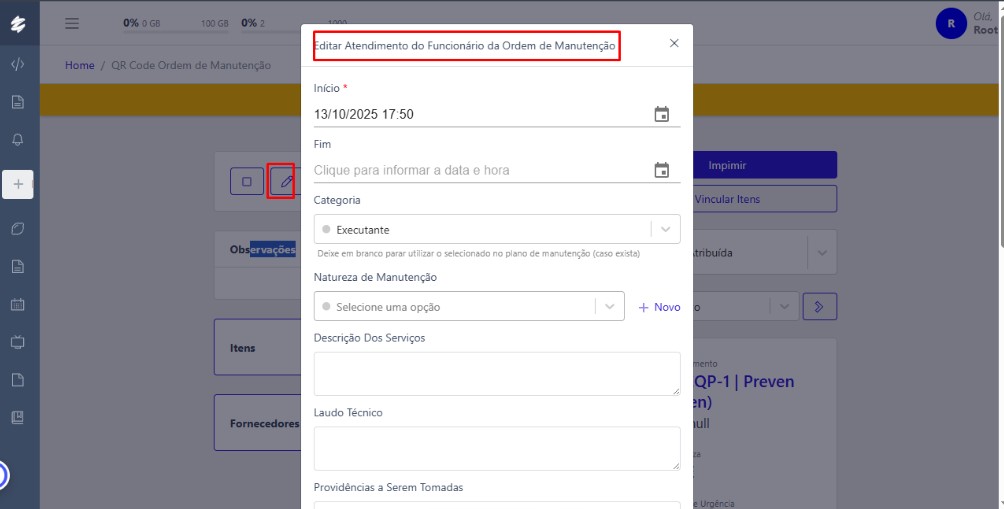Click the book icon in sidebar

[18, 417]
